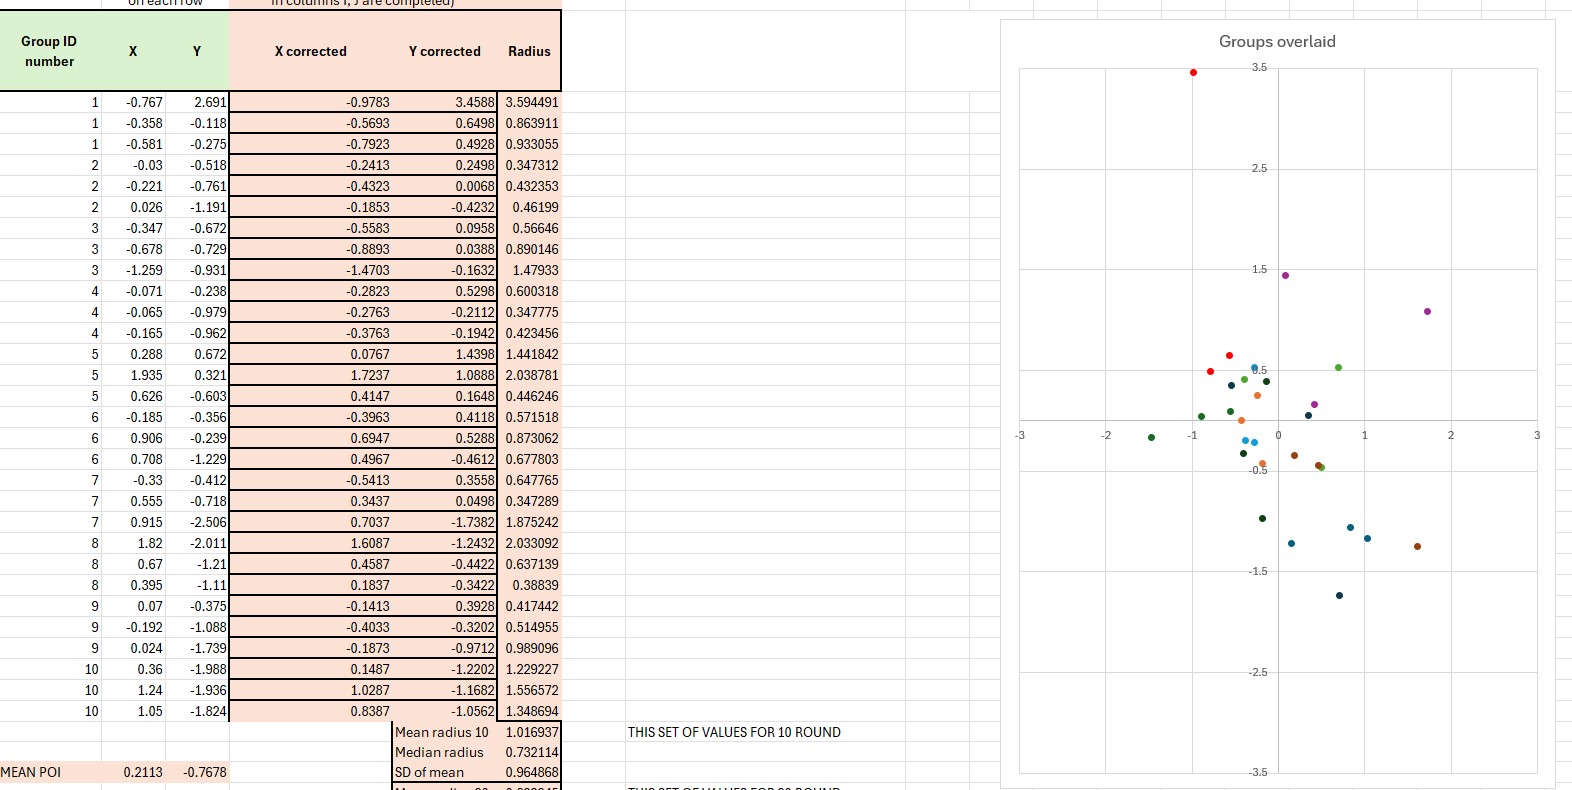
Task: Select the radius cell 3.594491
Action: [529, 102]
